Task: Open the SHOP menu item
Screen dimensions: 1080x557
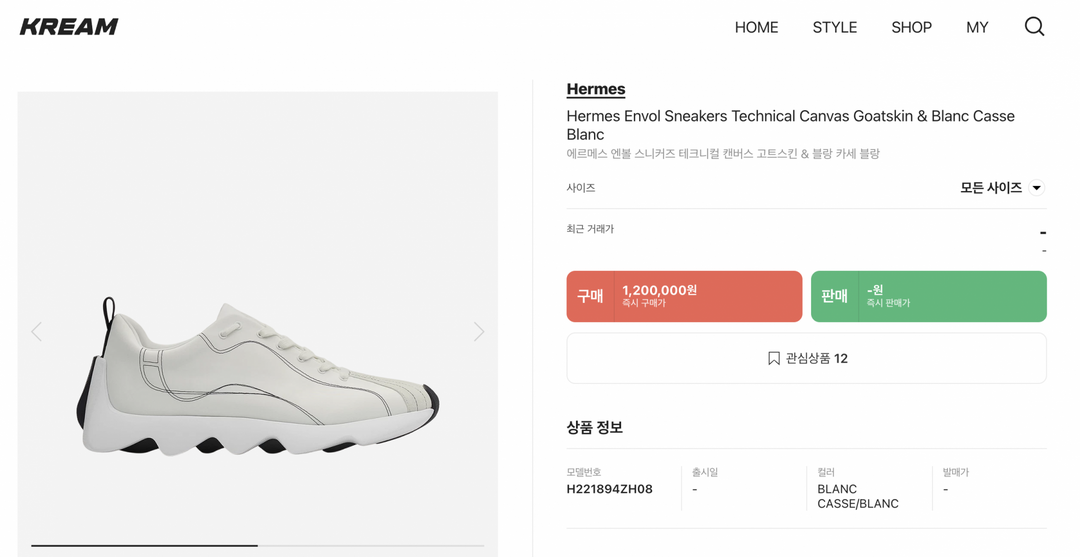Action: pos(911,27)
